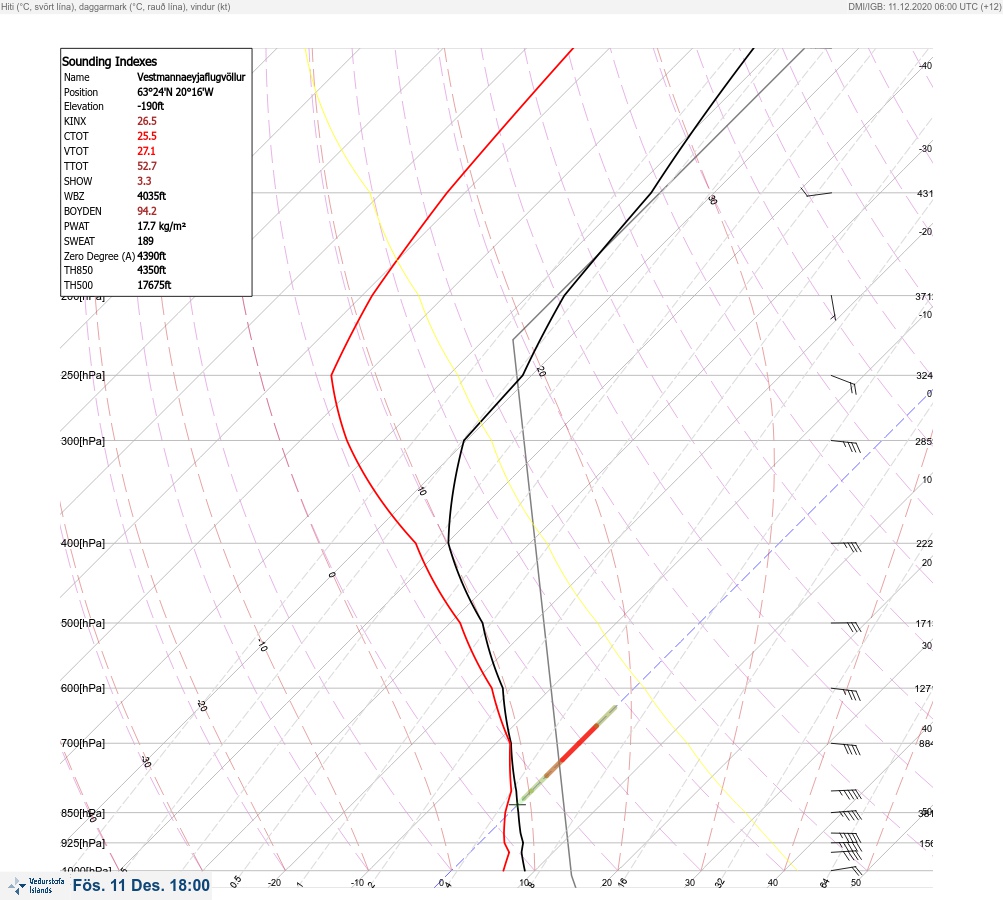Click the Zero Degree (A) label

click(x=99, y=256)
